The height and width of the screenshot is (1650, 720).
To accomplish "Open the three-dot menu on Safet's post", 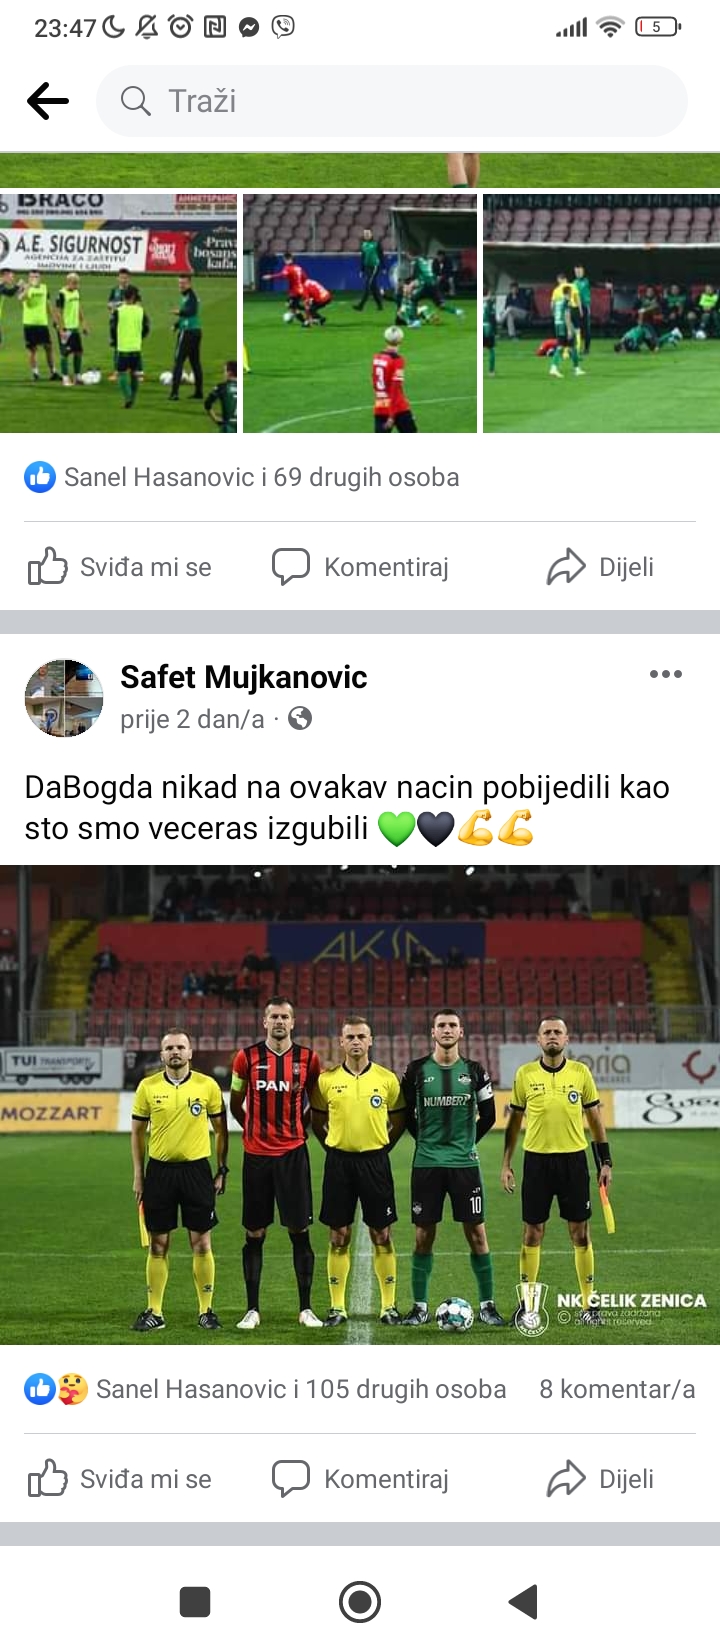I will point(666,674).
